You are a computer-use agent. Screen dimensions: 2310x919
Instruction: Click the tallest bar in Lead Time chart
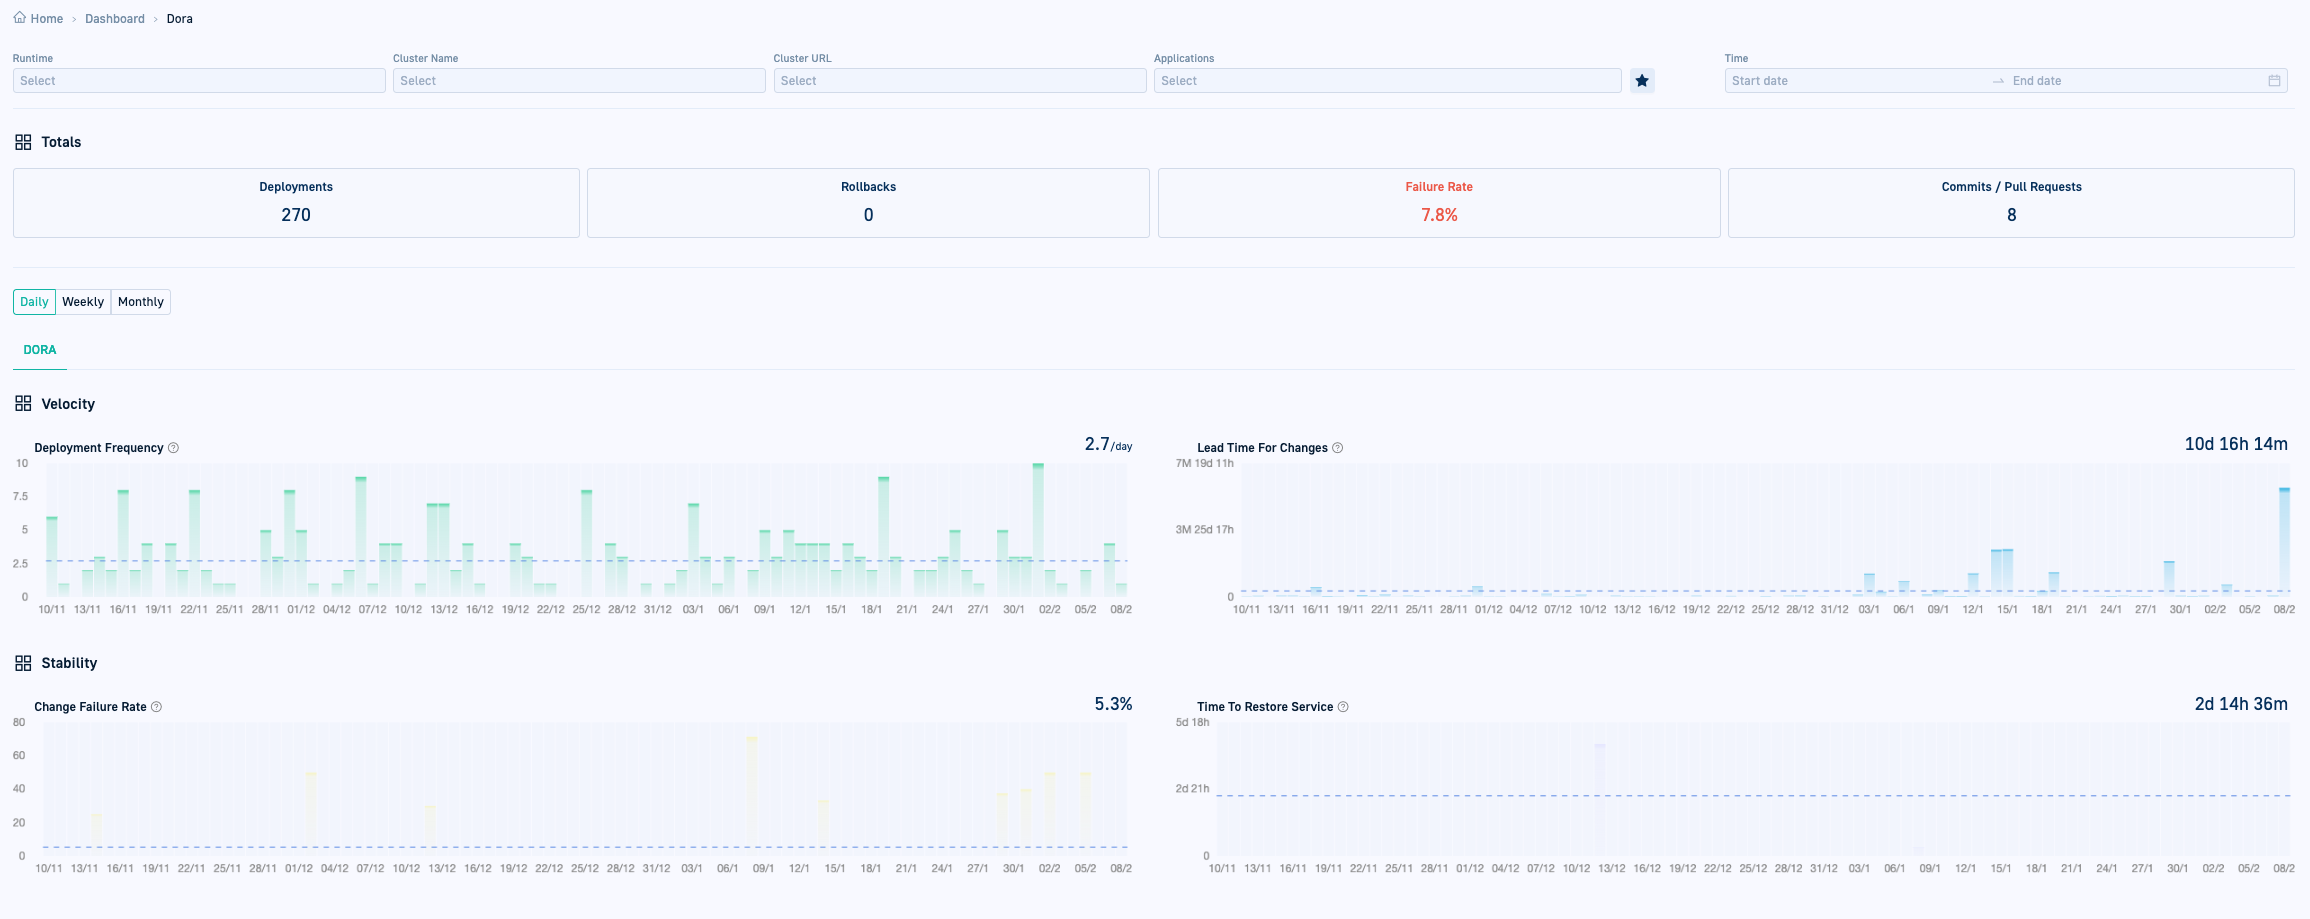2284,540
